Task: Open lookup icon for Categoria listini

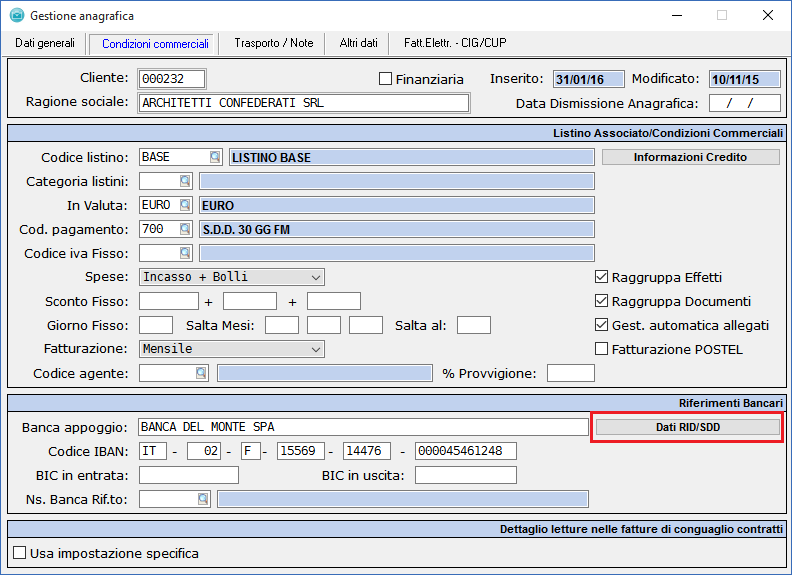Action: tap(185, 181)
